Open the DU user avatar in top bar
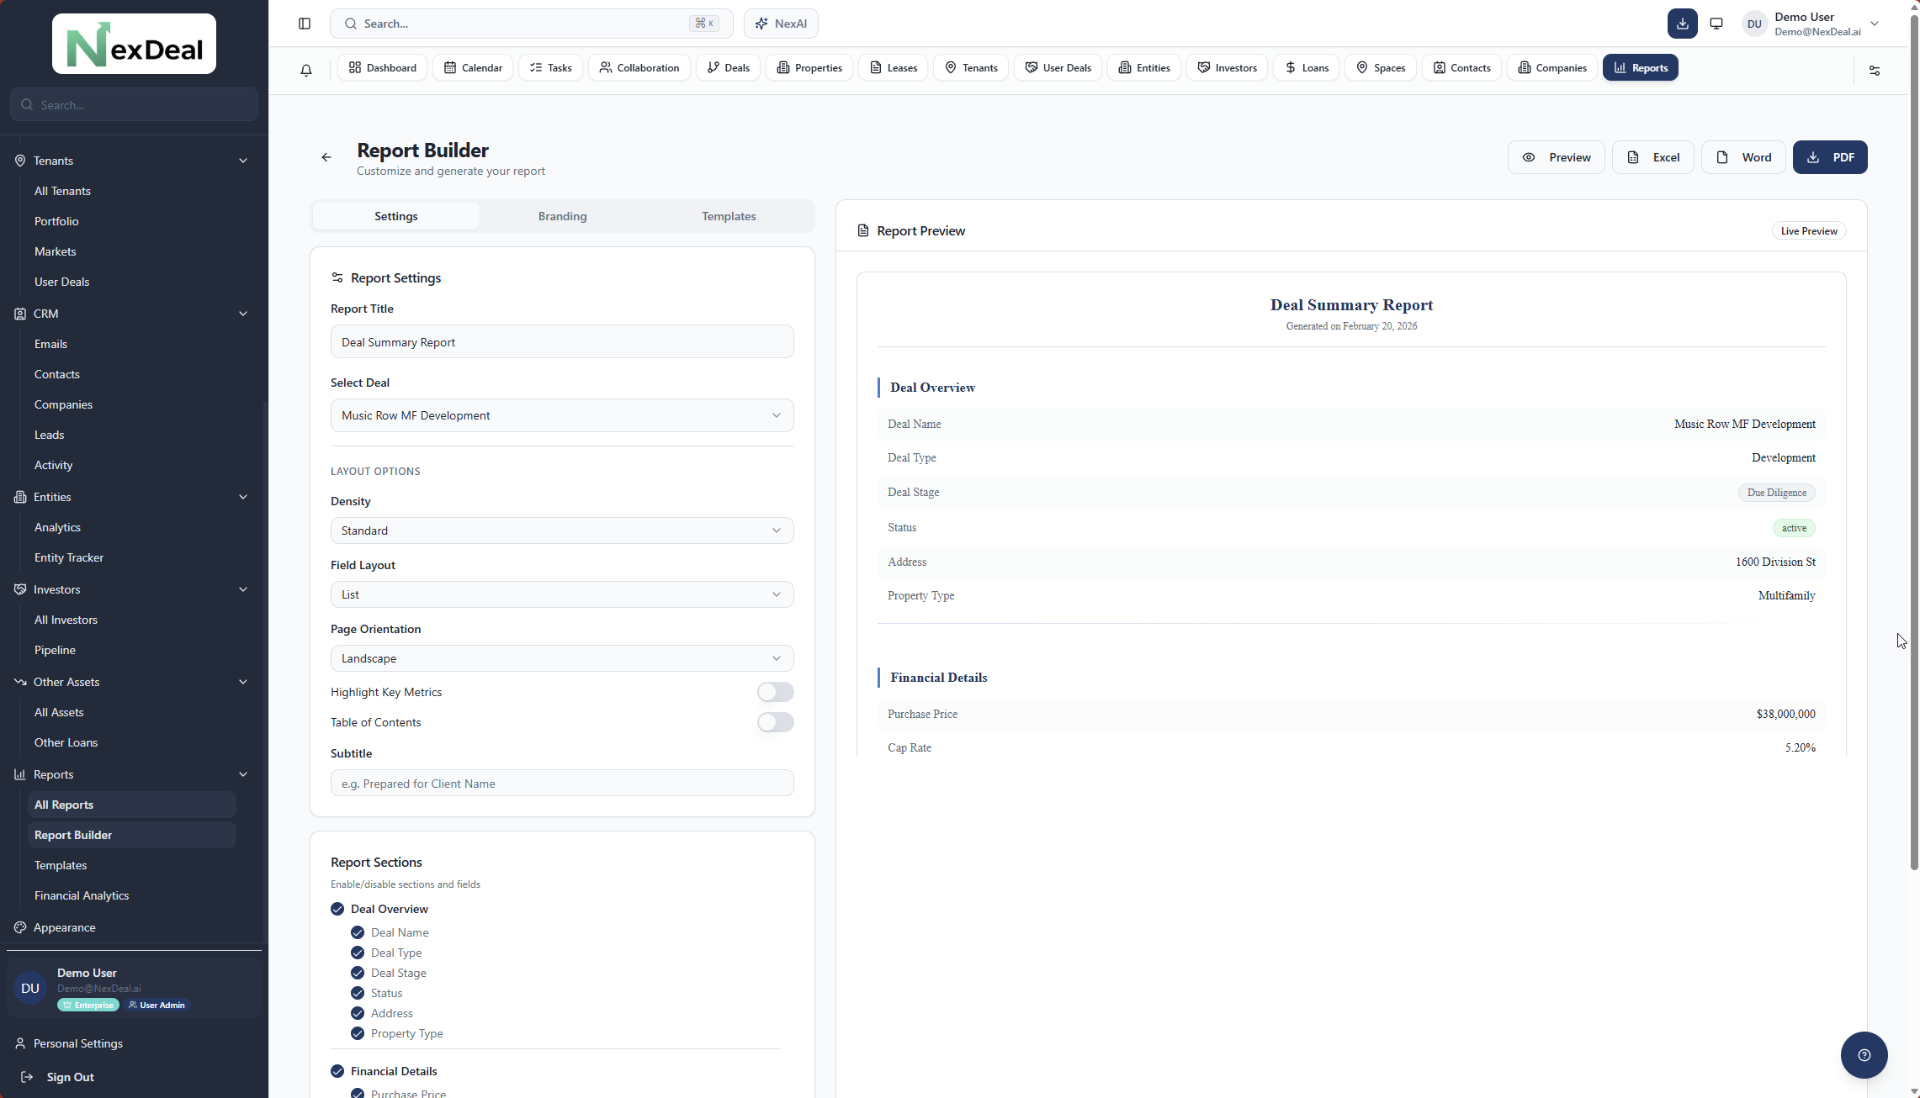The width and height of the screenshot is (1920, 1098). tap(1754, 24)
